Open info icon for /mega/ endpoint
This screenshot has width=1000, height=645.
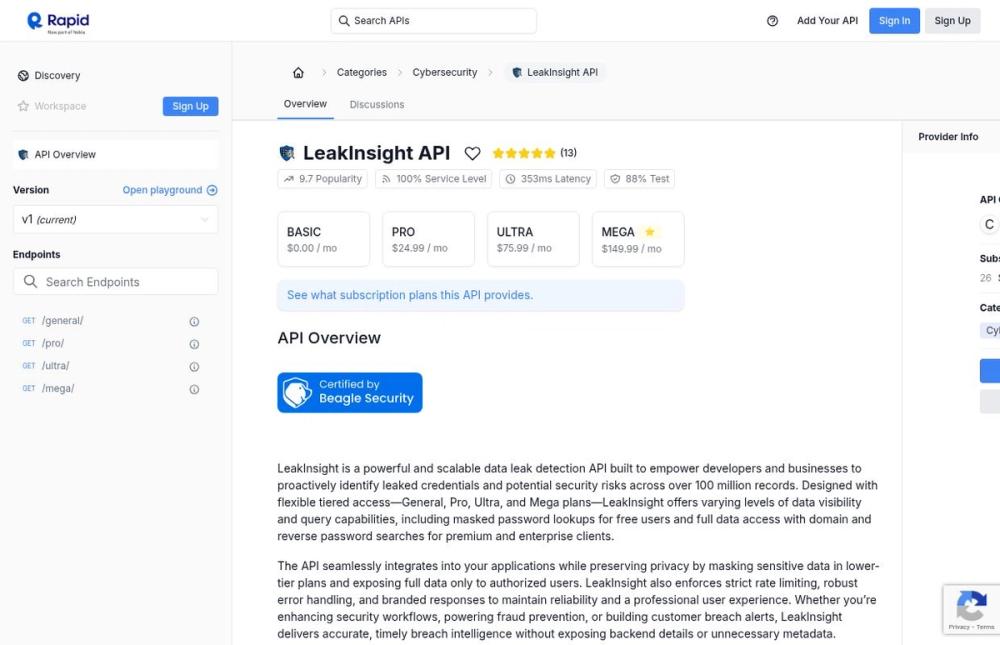pyautogui.click(x=195, y=389)
